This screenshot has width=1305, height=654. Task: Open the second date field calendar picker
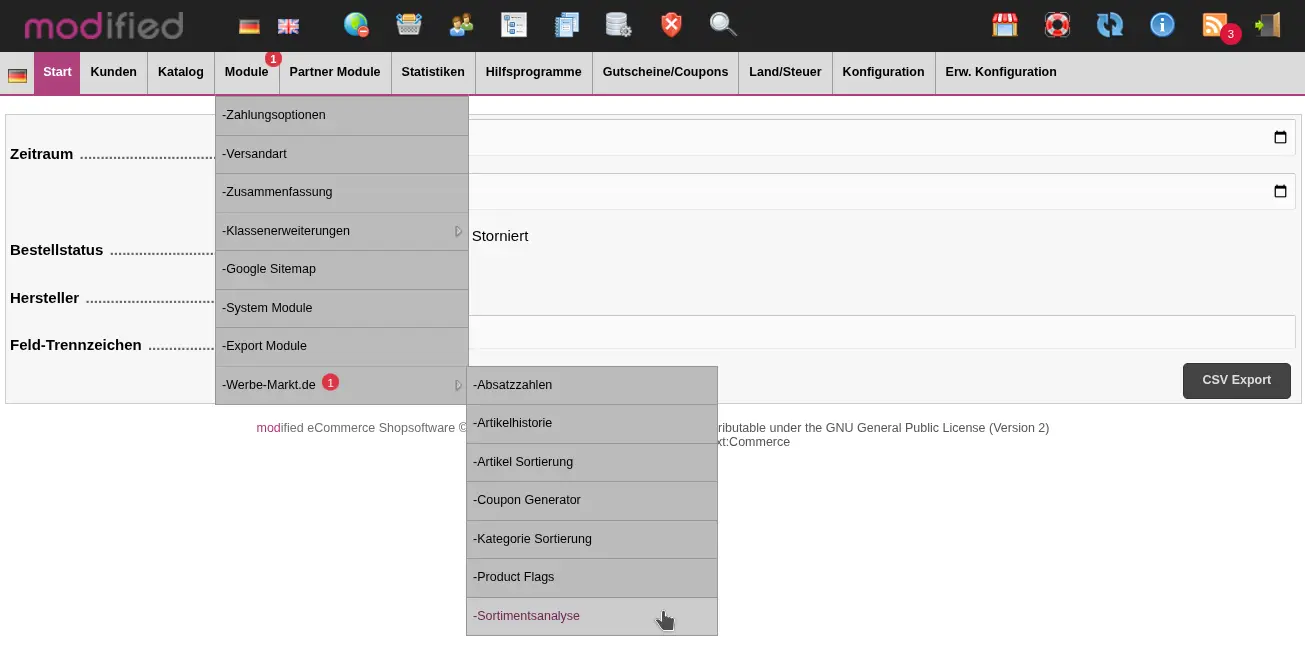coord(1280,192)
